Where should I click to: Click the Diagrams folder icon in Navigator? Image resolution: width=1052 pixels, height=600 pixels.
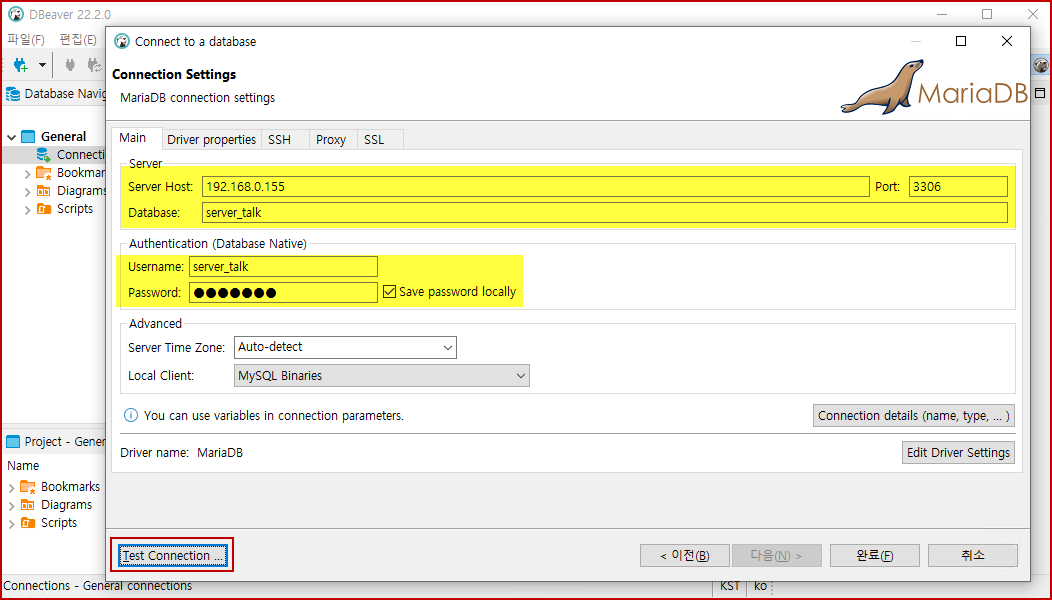click(44, 191)
